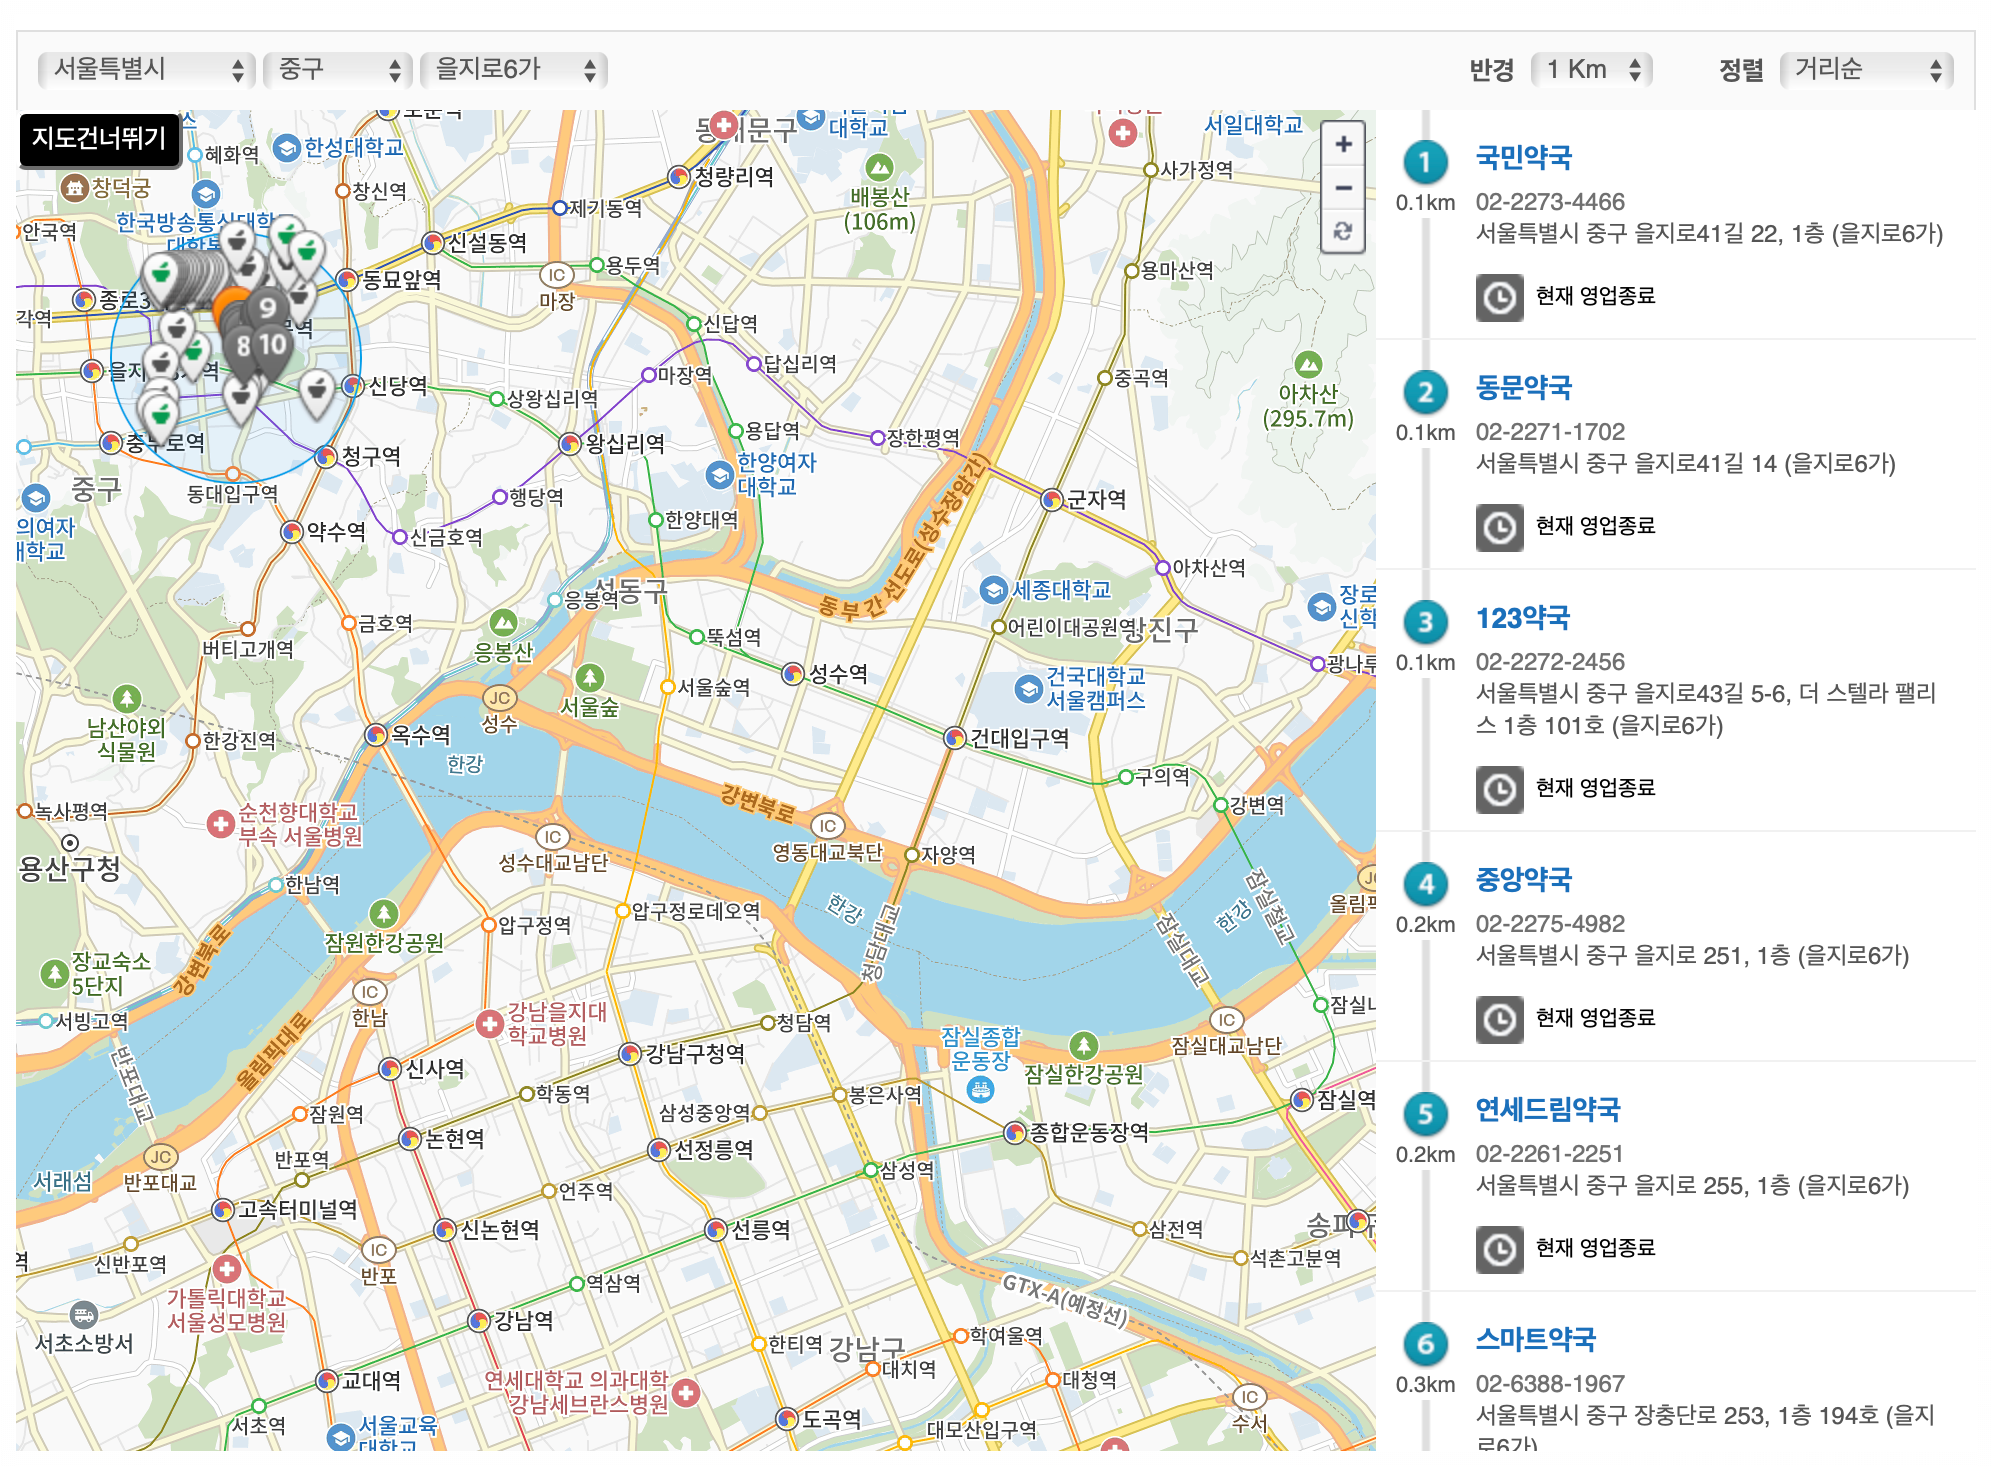
Task: Click 강남역 station on the map
Action: [479, 1321]
